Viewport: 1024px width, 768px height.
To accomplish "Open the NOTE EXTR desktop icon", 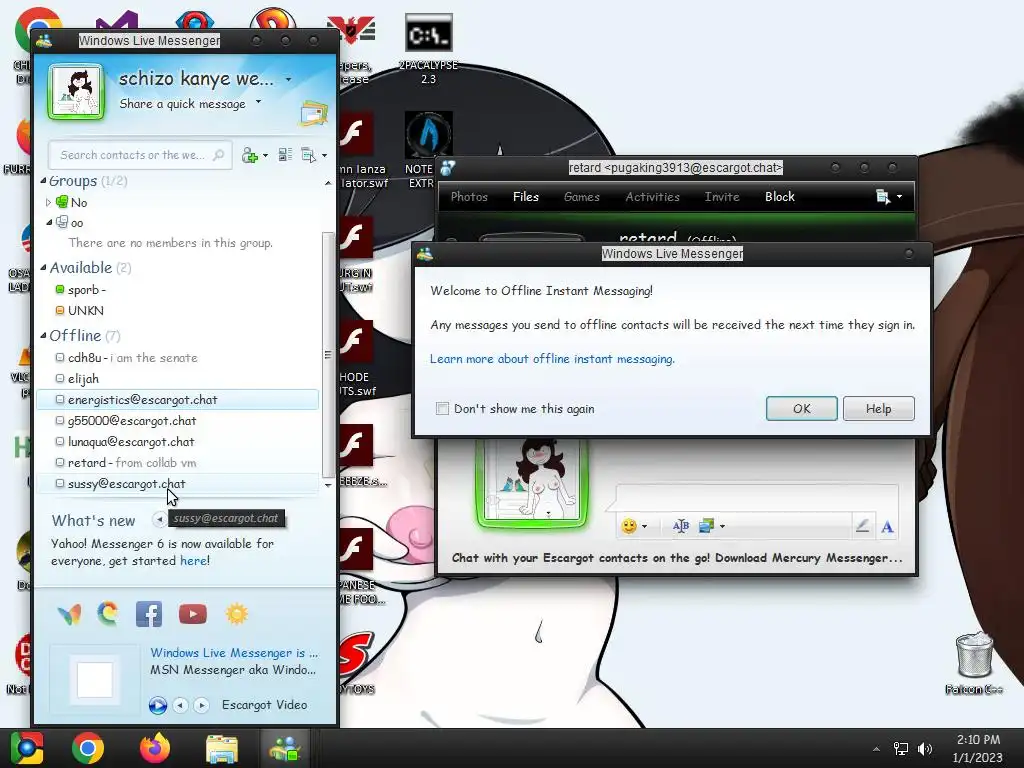I will [428, 150].
